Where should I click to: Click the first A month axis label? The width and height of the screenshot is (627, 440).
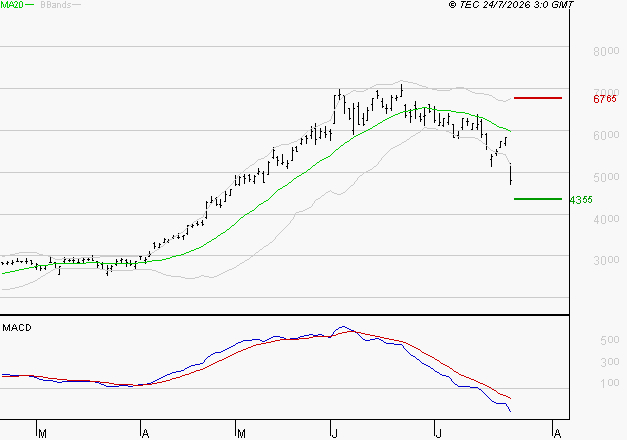145,434
